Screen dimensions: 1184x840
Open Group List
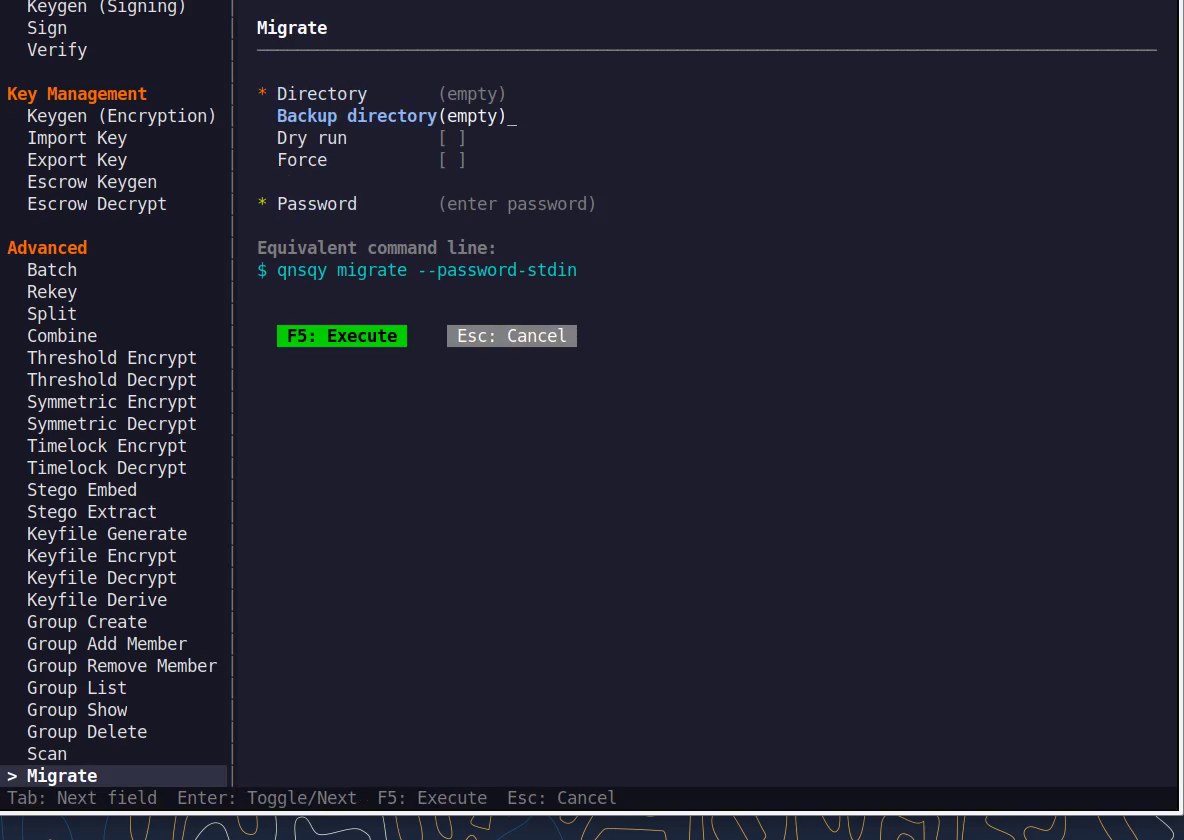tap(77, 687)
